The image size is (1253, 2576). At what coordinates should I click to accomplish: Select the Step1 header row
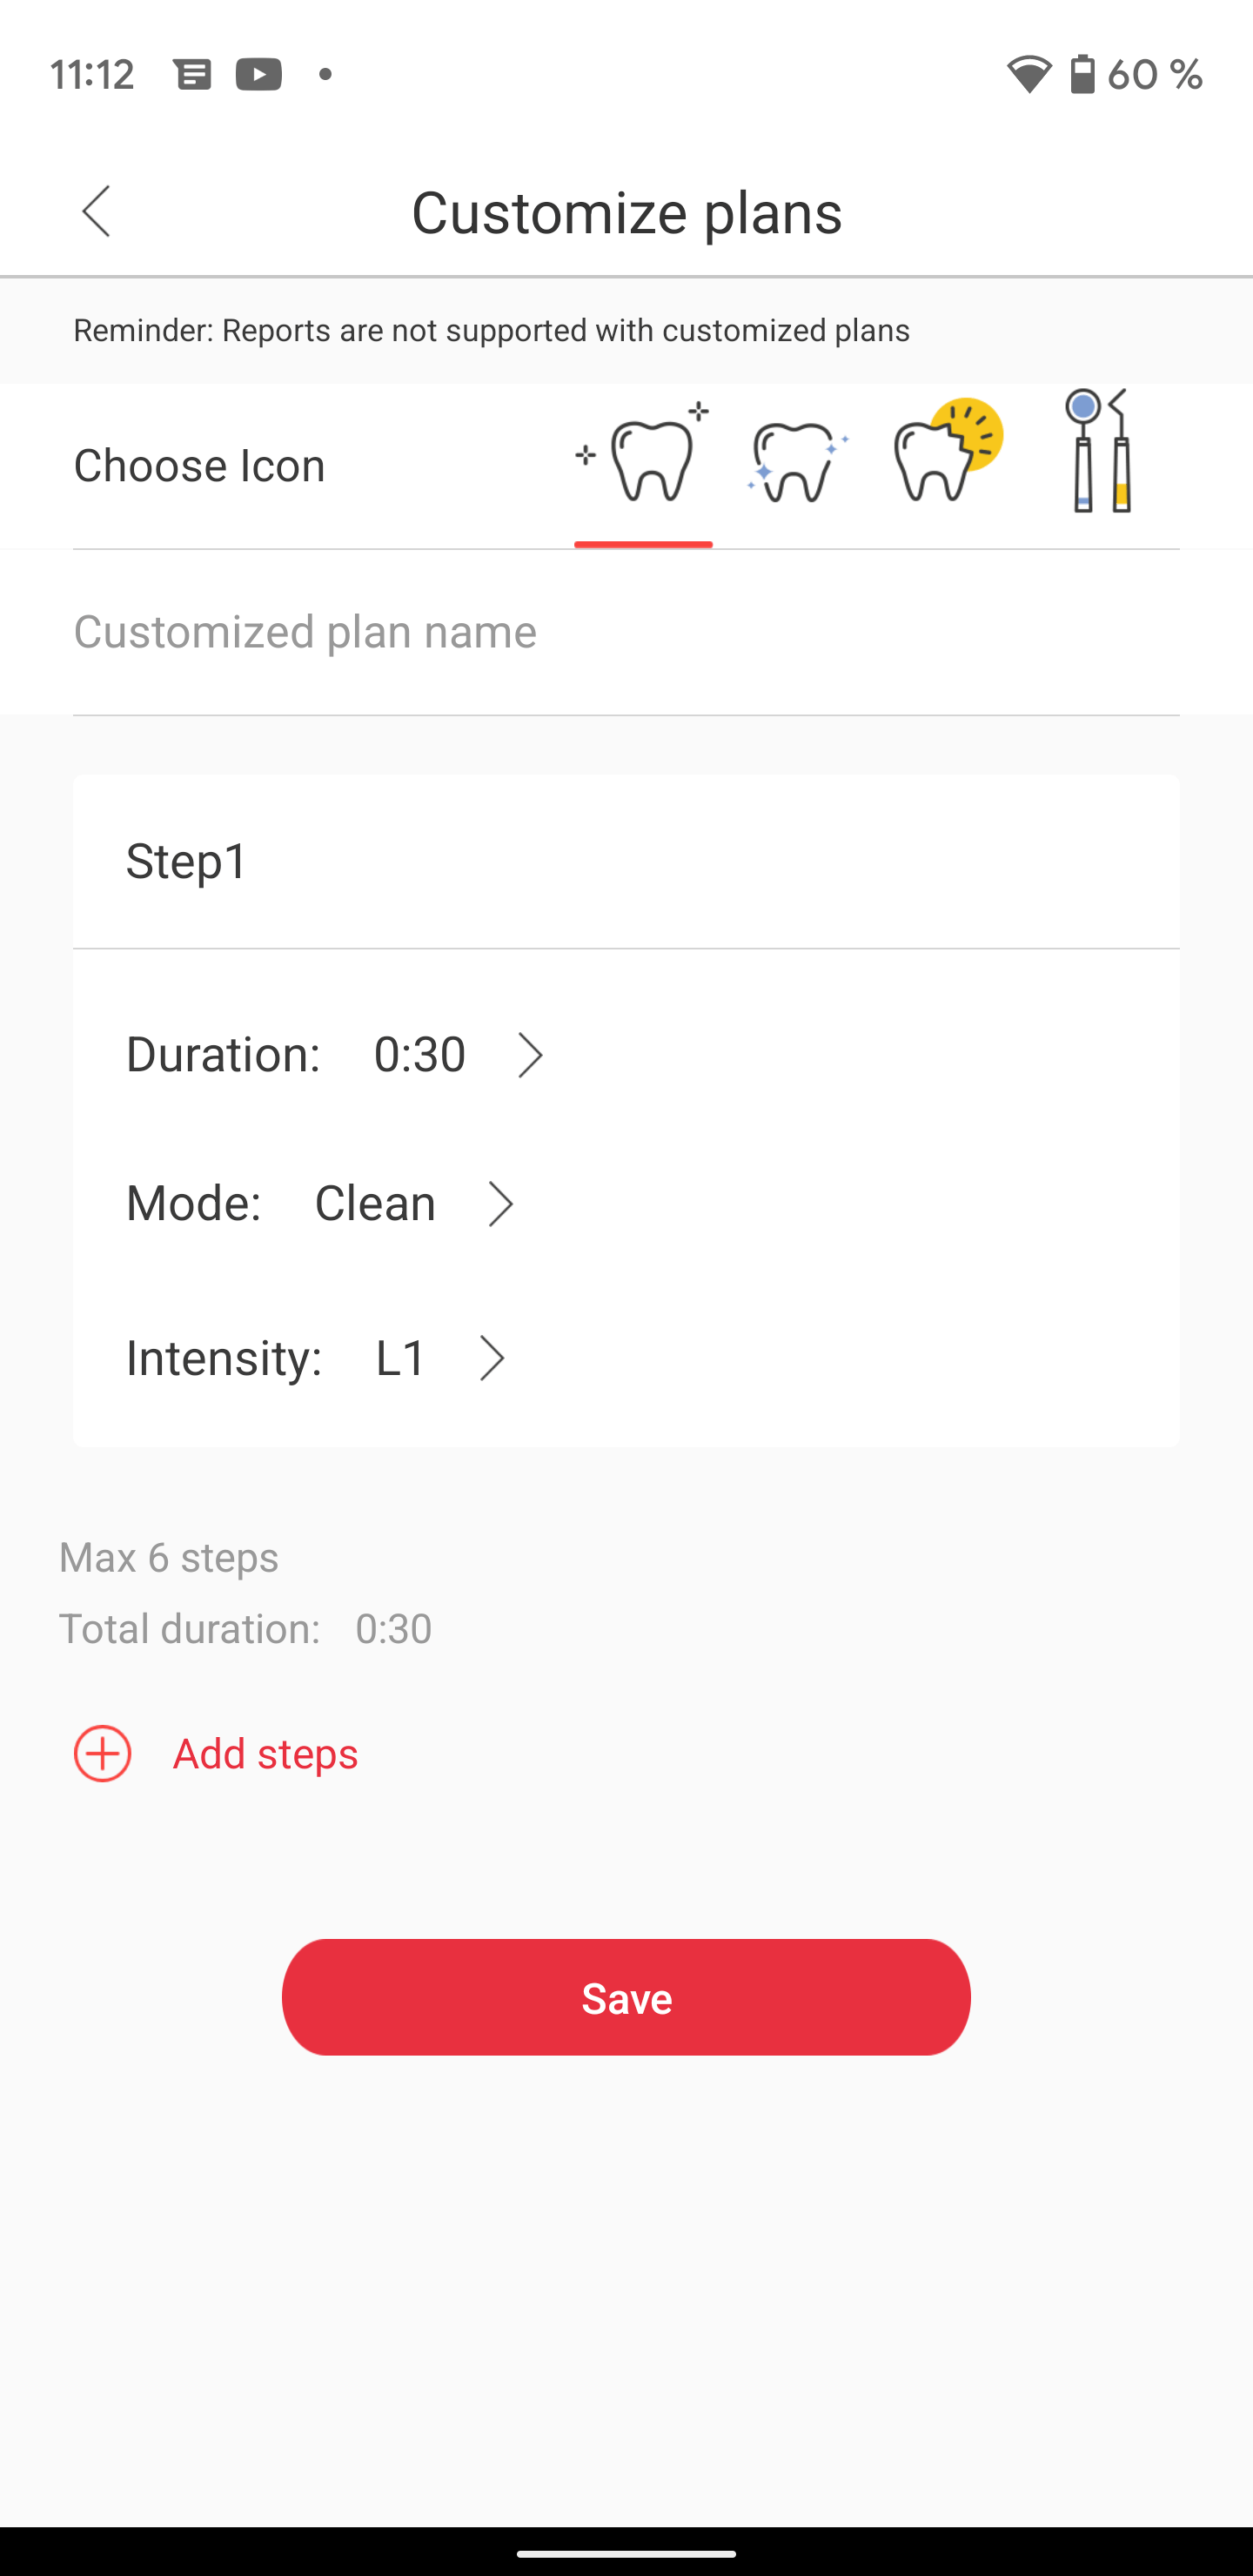(626, 861)
